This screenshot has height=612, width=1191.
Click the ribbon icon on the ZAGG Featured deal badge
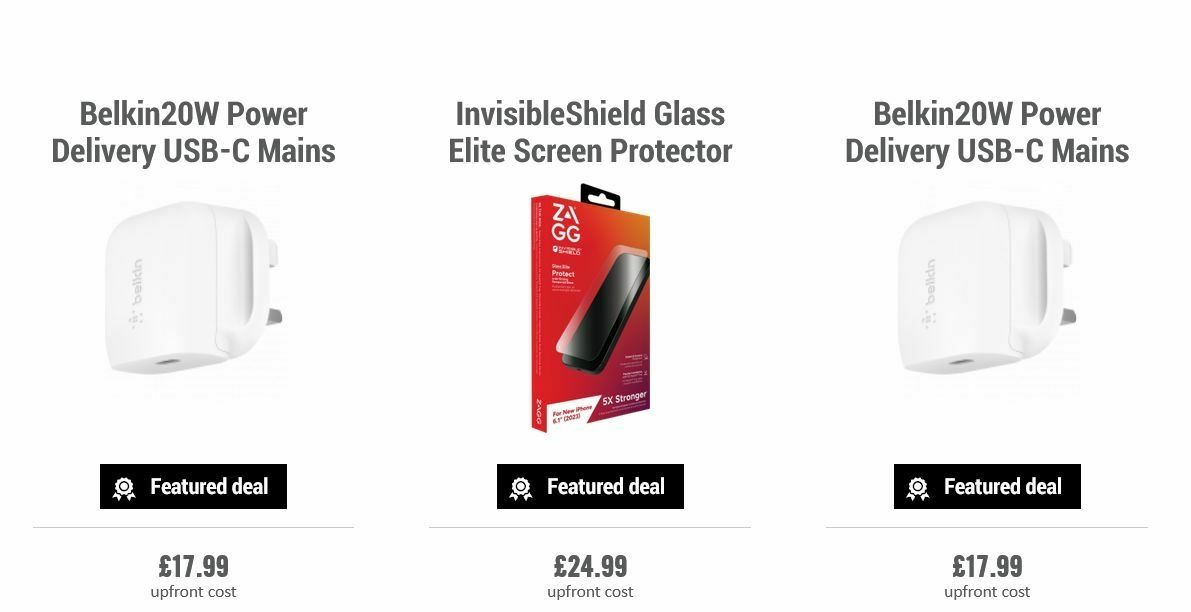pyautogui.click(x=519, y=487)
